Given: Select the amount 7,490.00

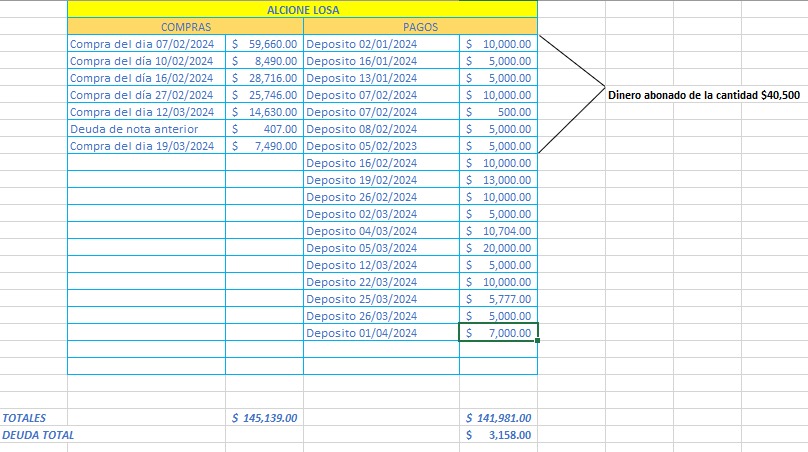Looking at the screenshot, I should tap(264, 146).
